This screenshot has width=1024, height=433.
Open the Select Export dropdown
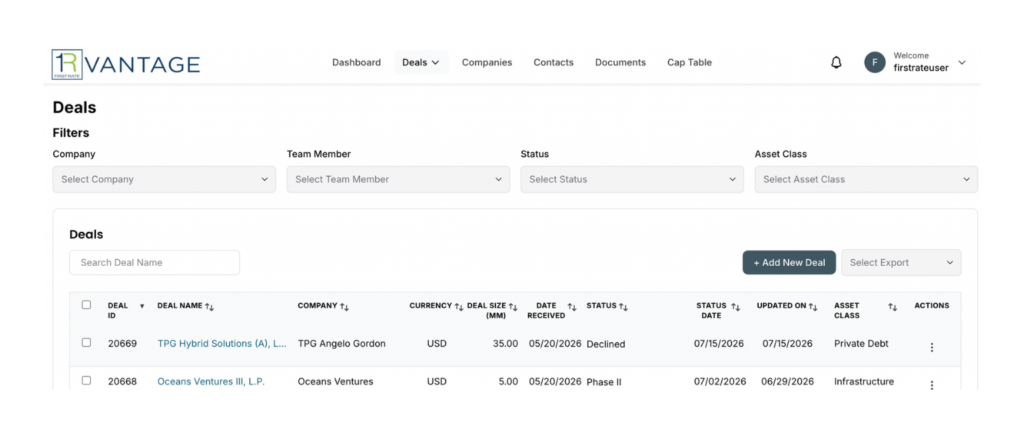tap(901, 263)
